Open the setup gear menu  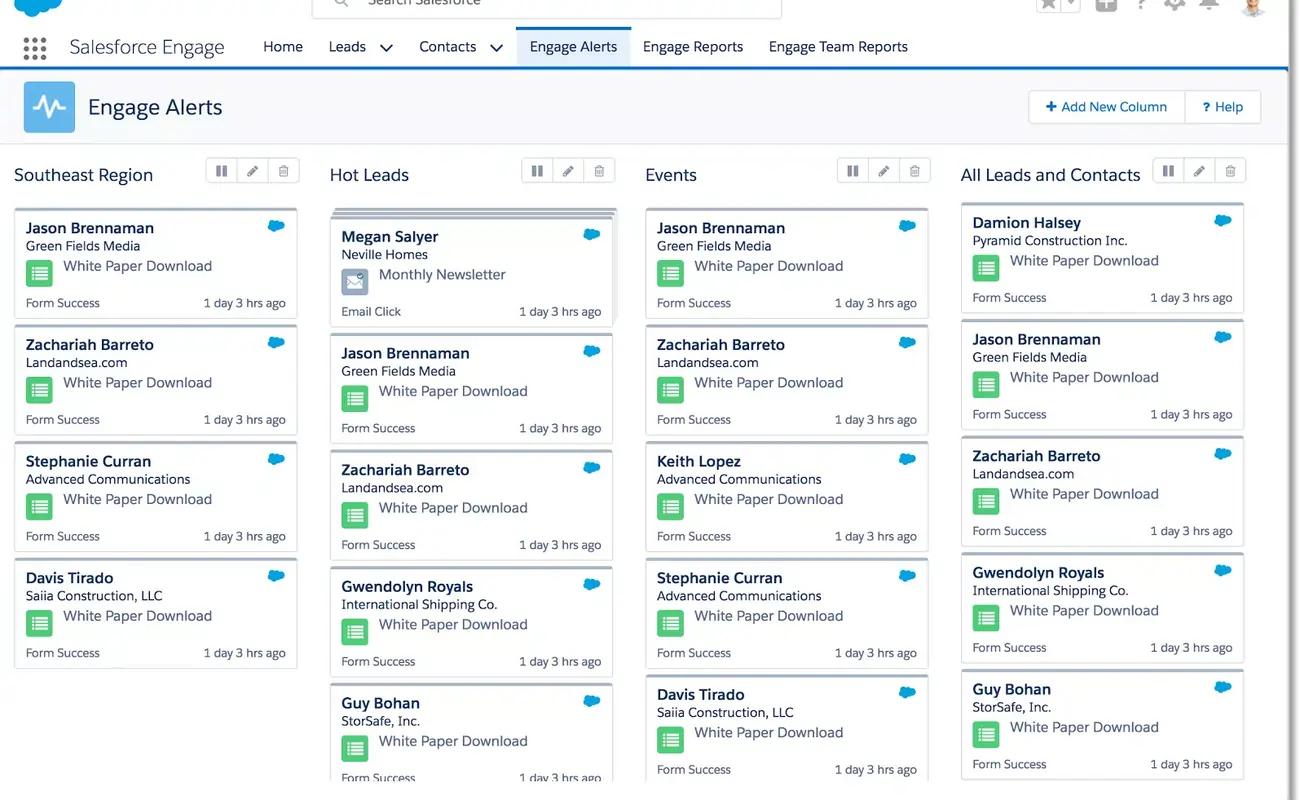click(1175, 4)
